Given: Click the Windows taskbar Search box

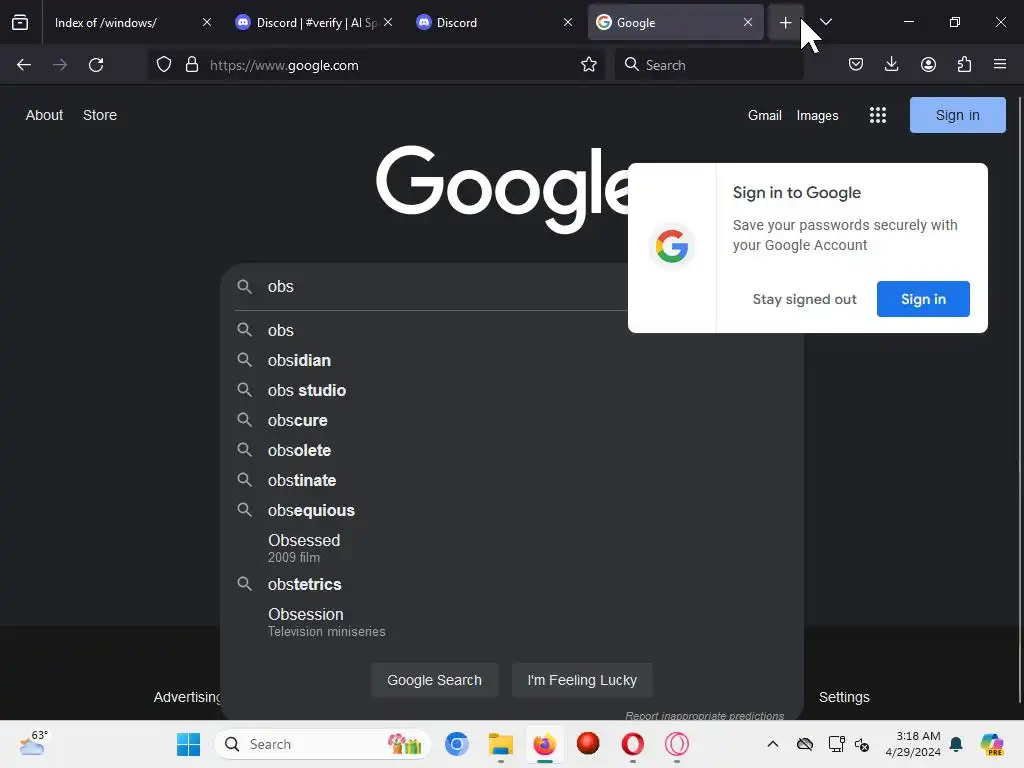Looking at the screenshot, I should pyautogui.click(x=323, y=744).
